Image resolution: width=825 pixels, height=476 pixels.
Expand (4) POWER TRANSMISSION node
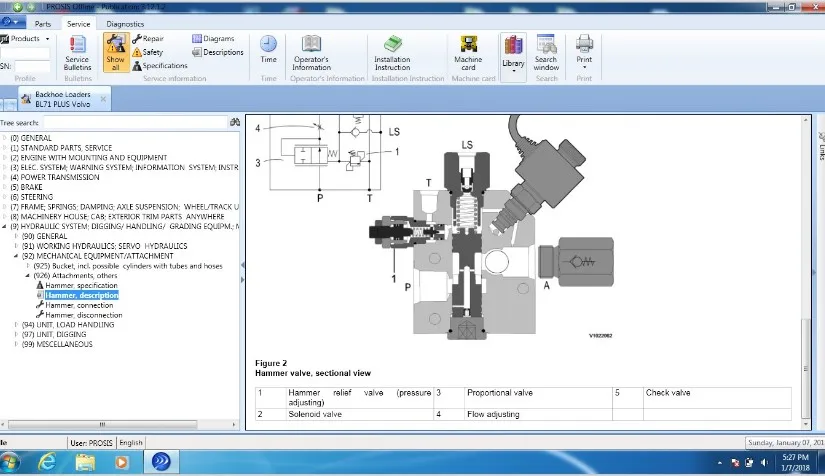(x=5, y=177)
